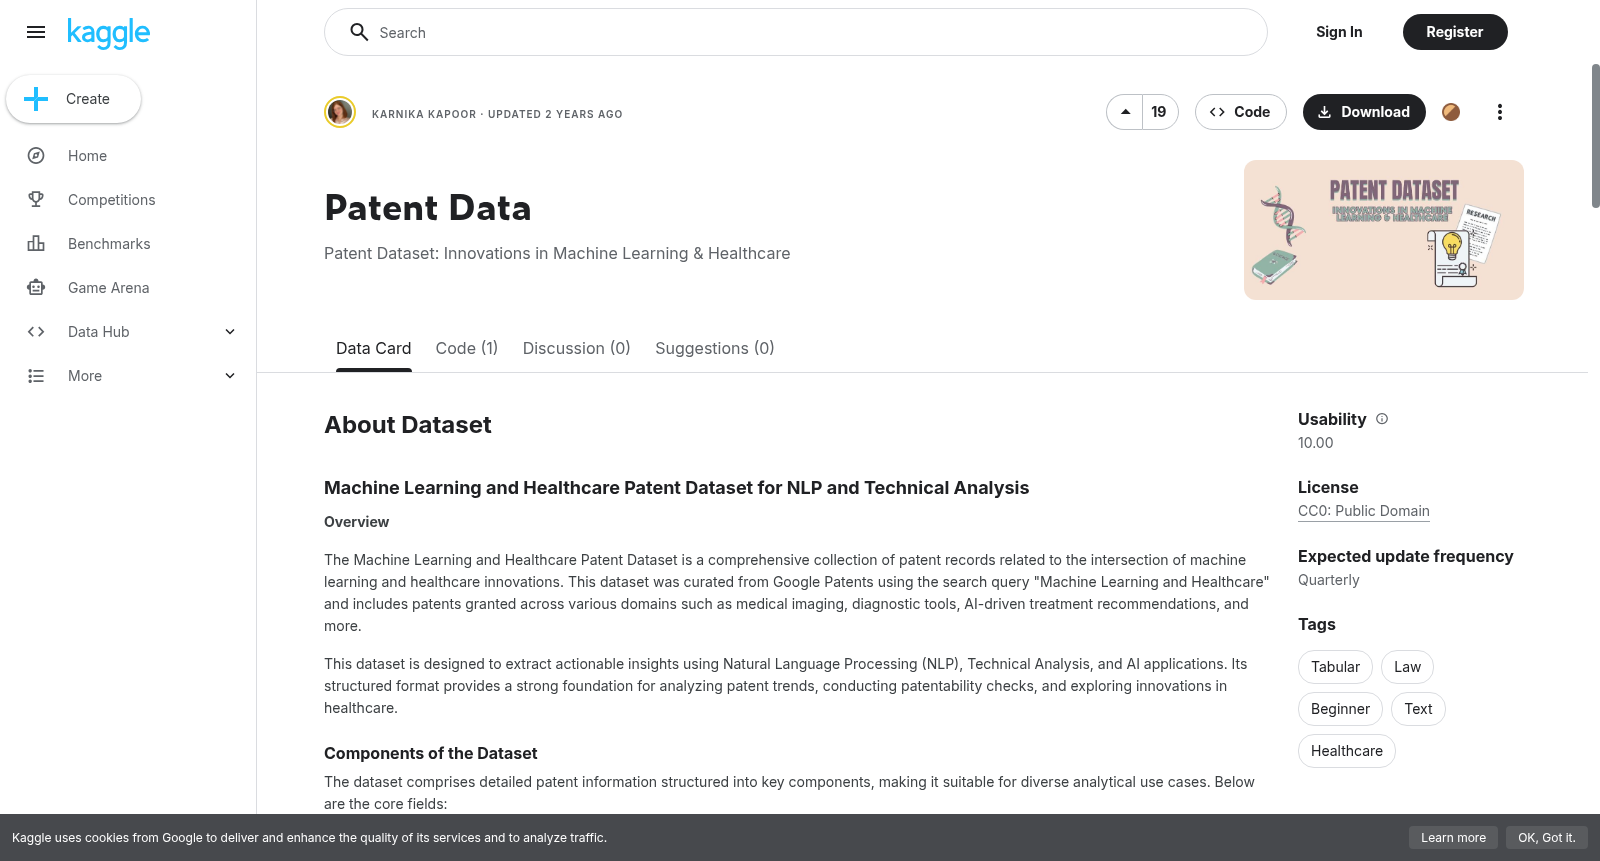1600x861 pixels.
Task: Expand the More section chevron
Action: [x=230, y=376]
